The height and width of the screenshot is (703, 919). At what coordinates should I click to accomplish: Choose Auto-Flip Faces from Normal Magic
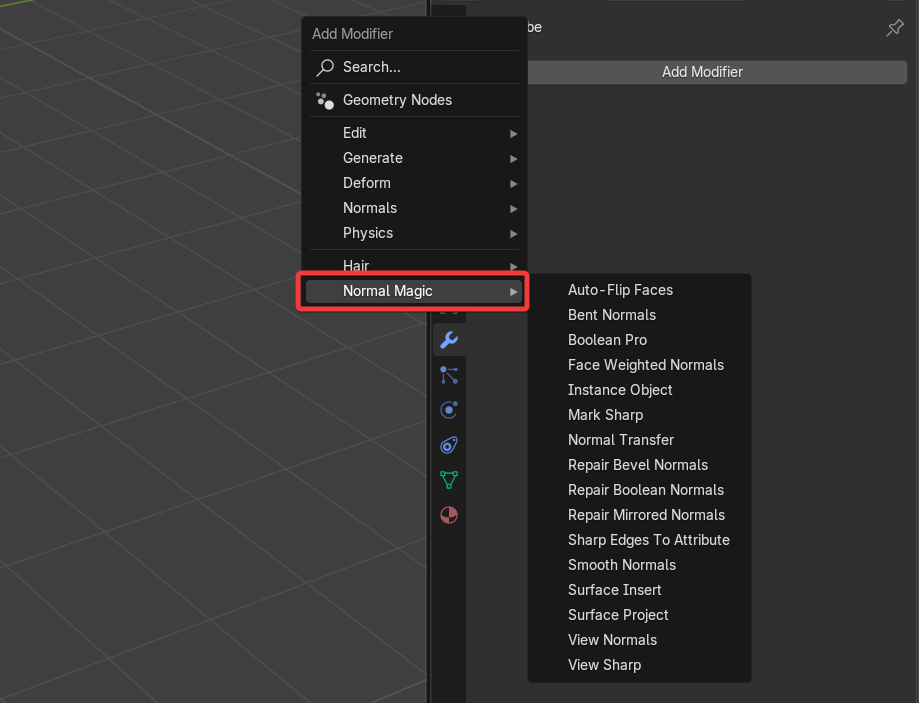click(620, 290)
